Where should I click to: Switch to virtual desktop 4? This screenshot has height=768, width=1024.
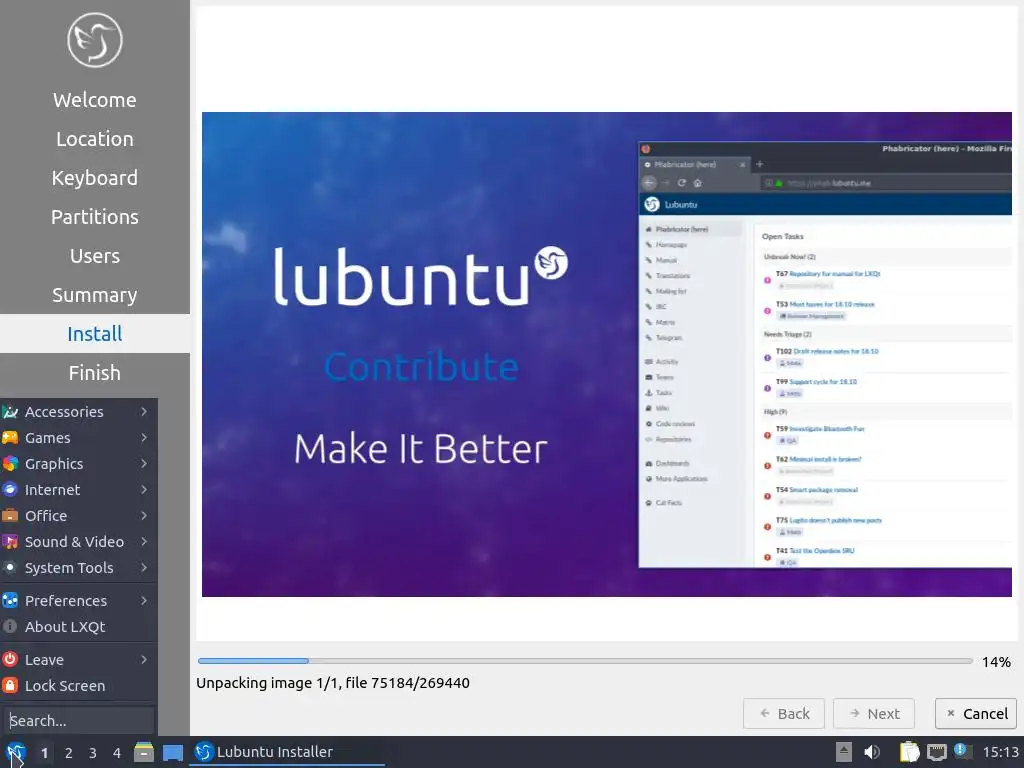coord(117,753)
